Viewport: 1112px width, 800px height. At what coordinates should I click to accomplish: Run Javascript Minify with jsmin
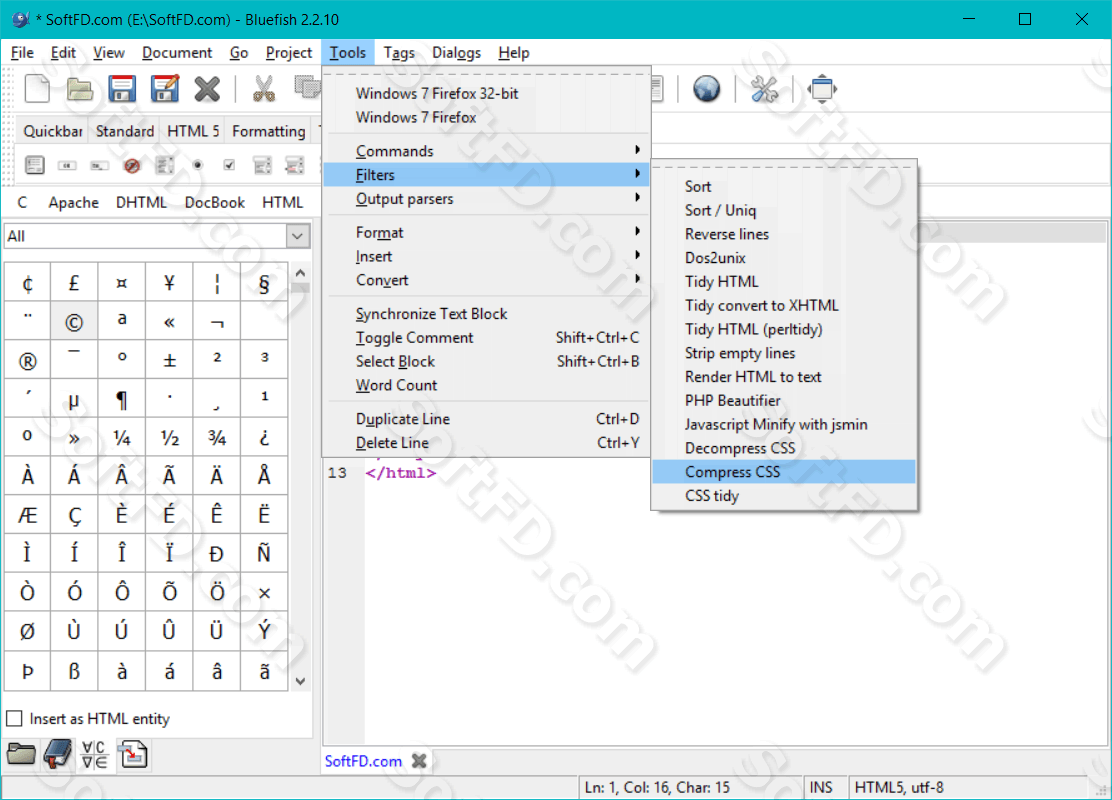784,424
